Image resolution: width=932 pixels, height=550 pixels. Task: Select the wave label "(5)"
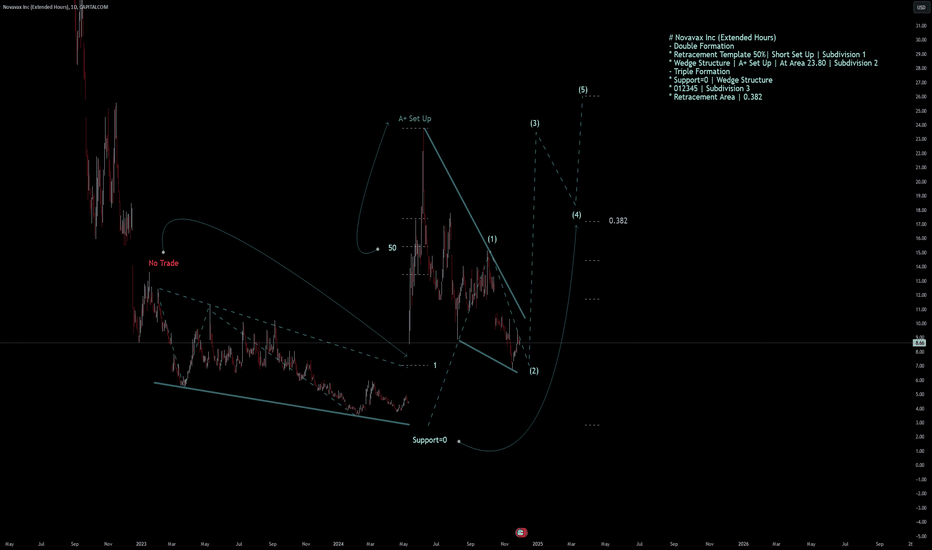[x=583, y=90]
